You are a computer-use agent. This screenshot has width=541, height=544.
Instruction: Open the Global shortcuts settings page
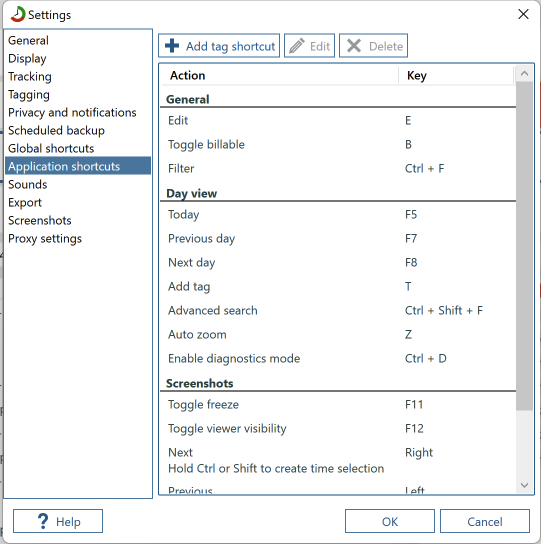tap(51, 148)
